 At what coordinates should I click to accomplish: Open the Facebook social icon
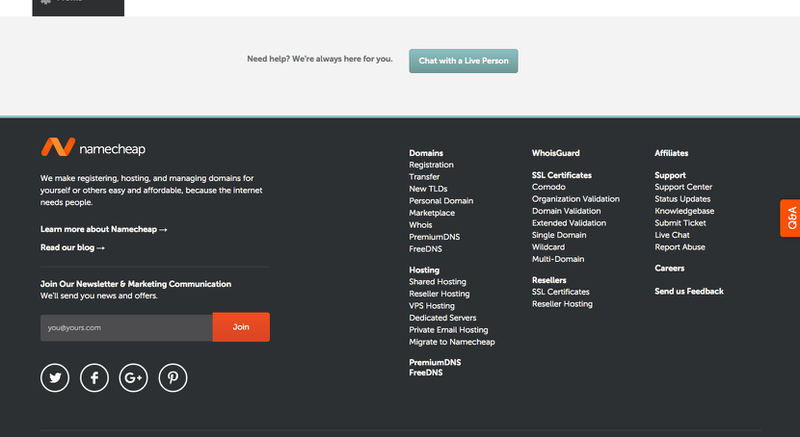tap(94, 377)
